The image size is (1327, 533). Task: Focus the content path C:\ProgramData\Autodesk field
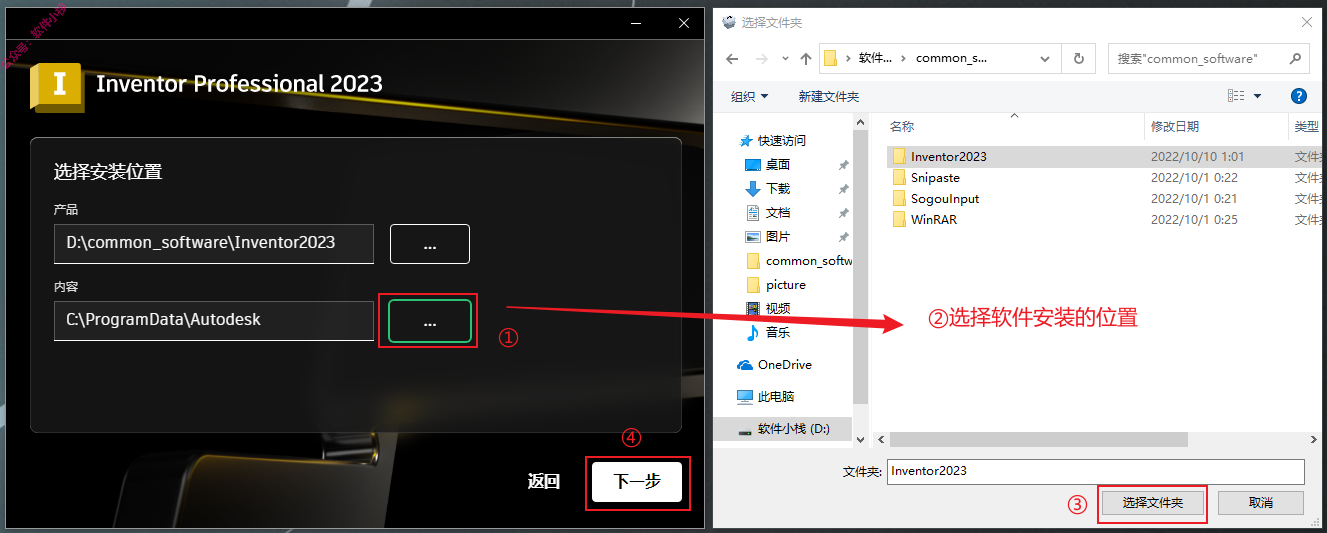click(214, 320)
